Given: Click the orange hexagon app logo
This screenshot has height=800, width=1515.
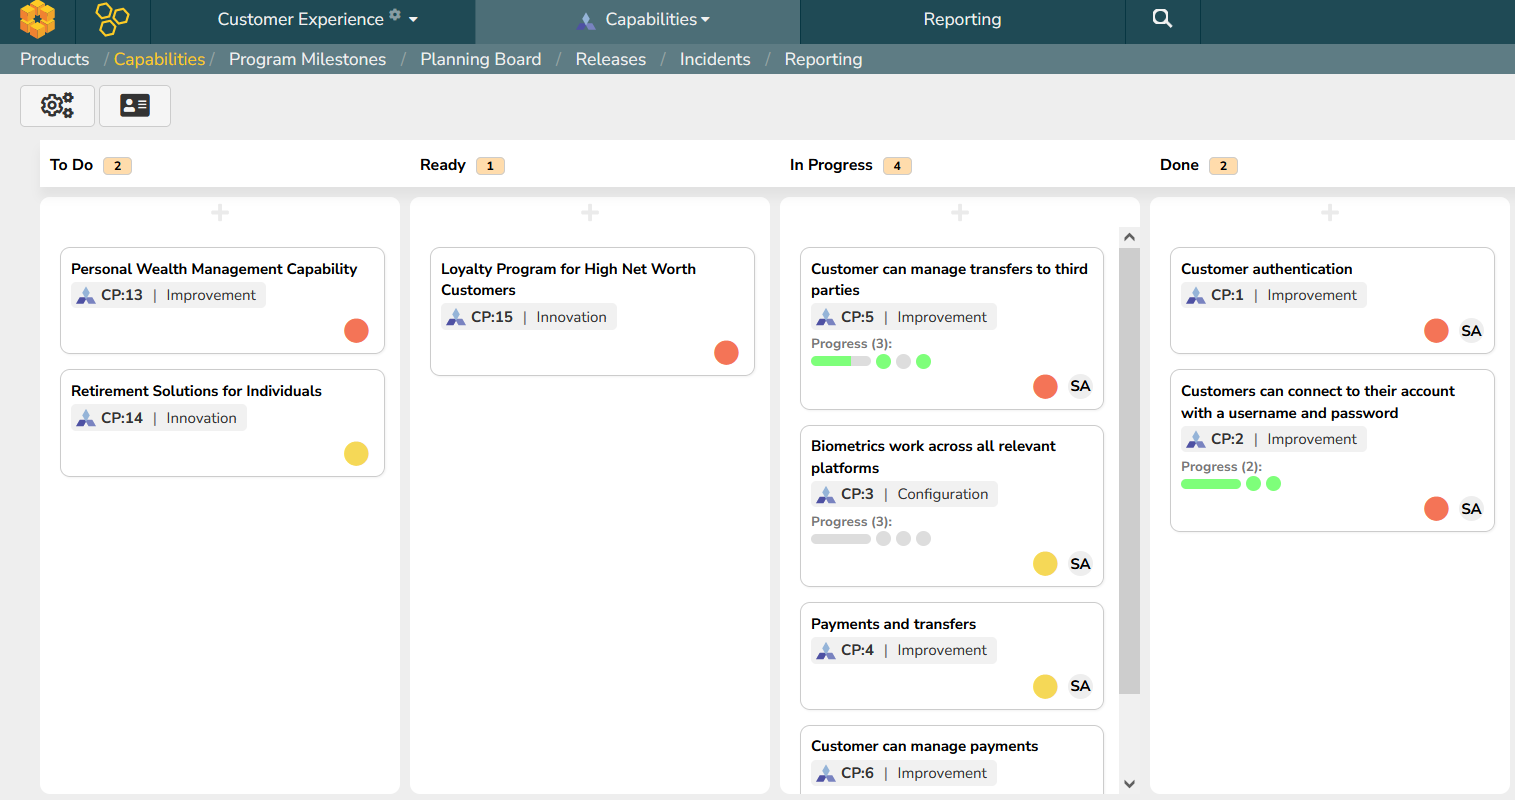Looking at the screenshot, I should click(37, 19).
